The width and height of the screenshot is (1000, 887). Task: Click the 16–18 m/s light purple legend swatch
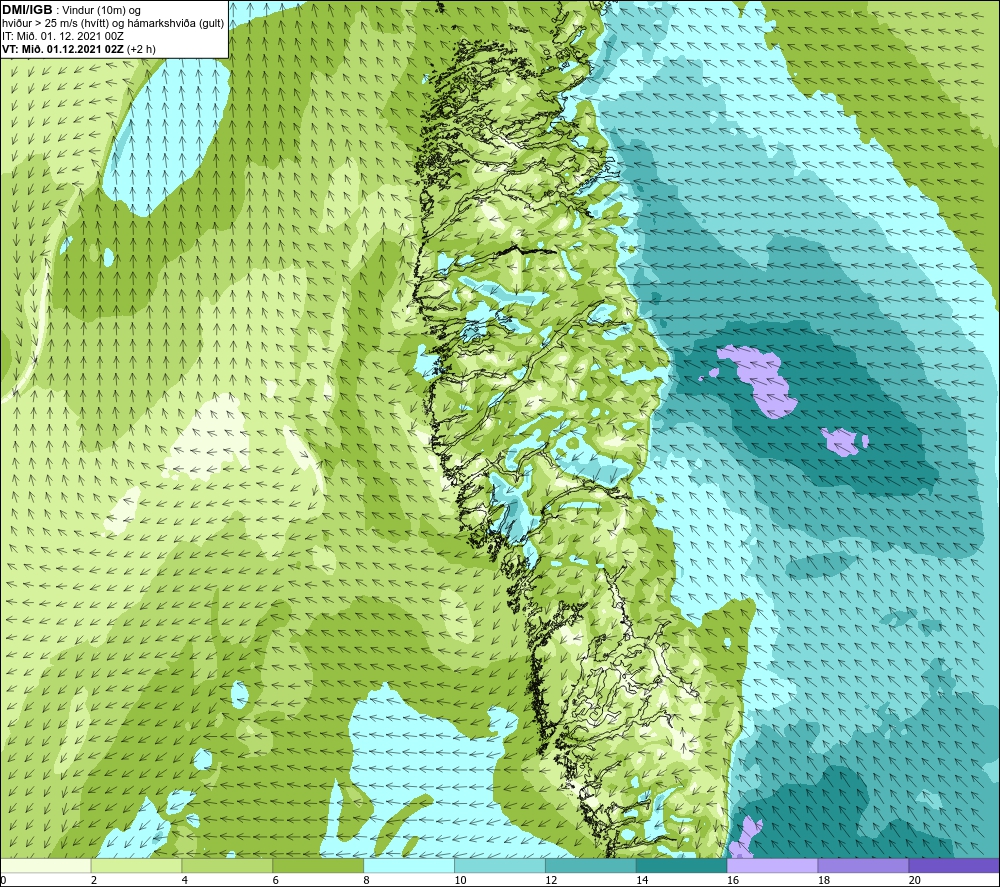(772, 865)
